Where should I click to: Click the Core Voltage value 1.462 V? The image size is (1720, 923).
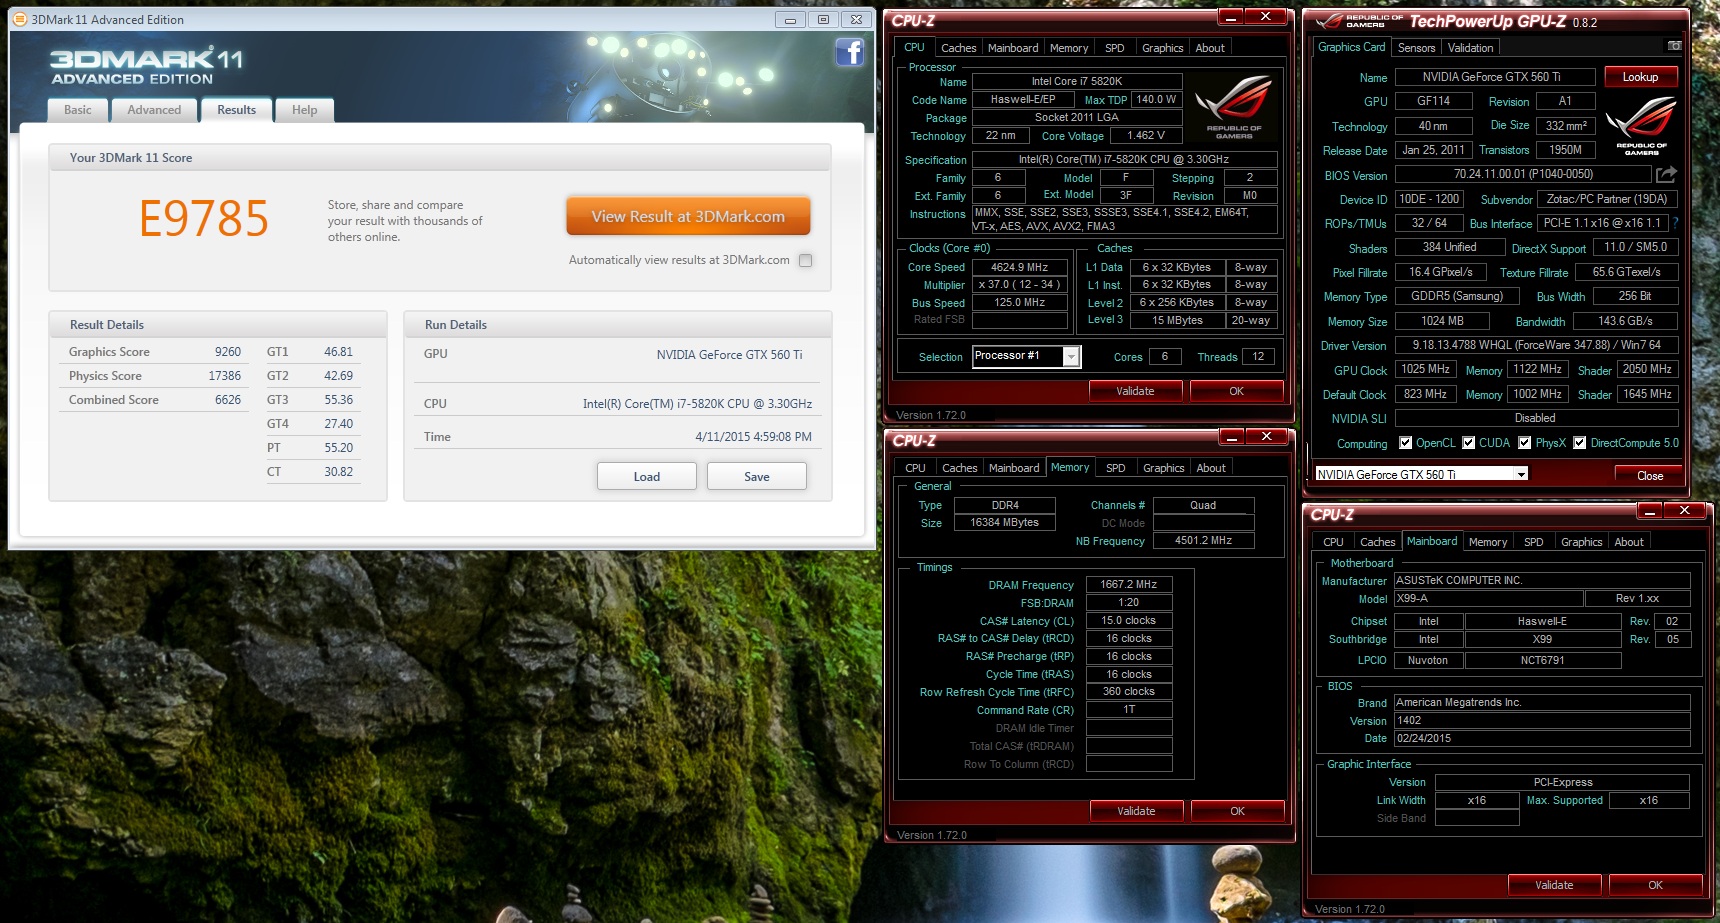(x=1146, y=135)
